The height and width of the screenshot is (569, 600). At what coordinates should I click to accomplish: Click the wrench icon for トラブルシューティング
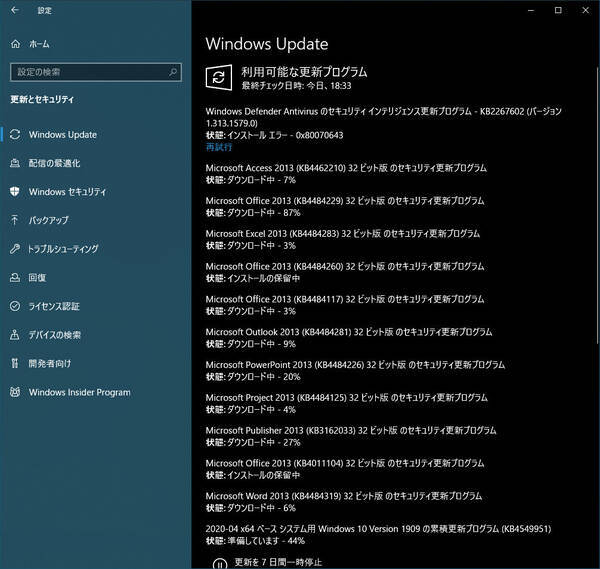(x=15, y=249)
